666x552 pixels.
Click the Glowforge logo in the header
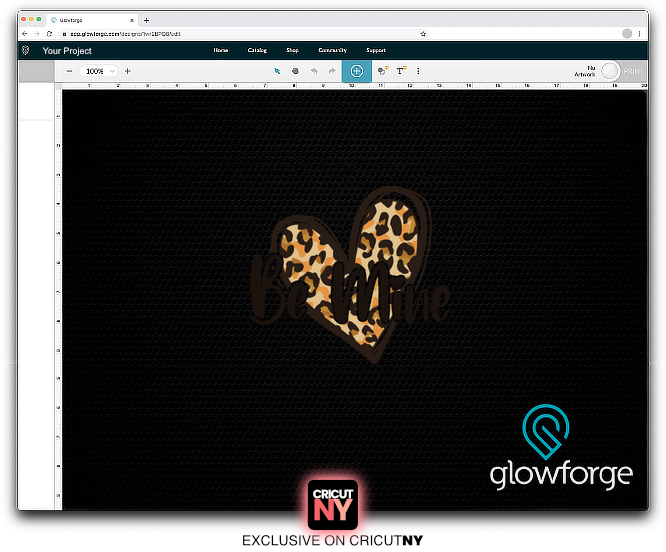pos(25,51)
